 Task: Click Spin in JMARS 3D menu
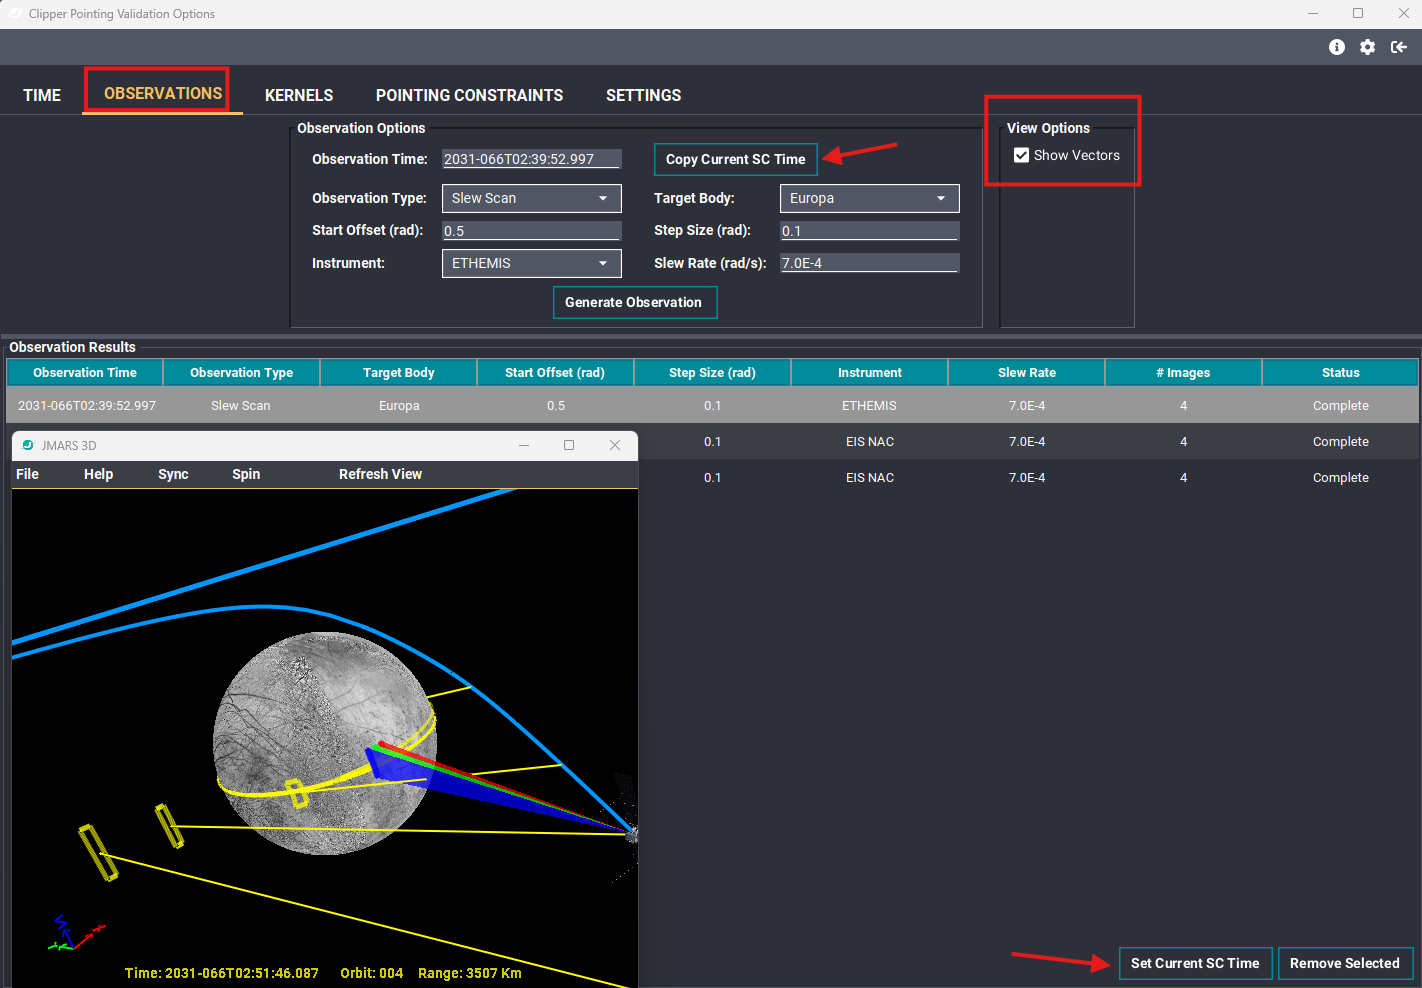(x=246, y=474)
